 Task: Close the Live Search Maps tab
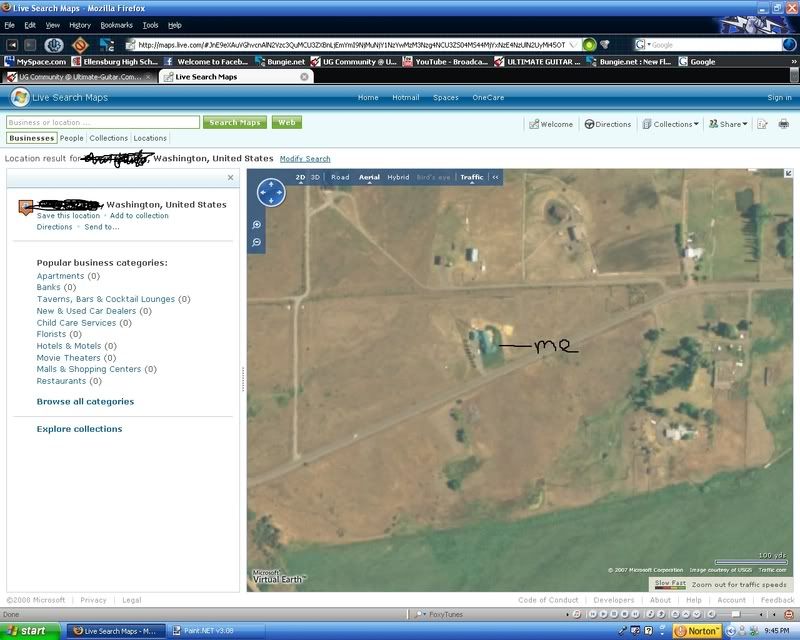pos(304,77)
